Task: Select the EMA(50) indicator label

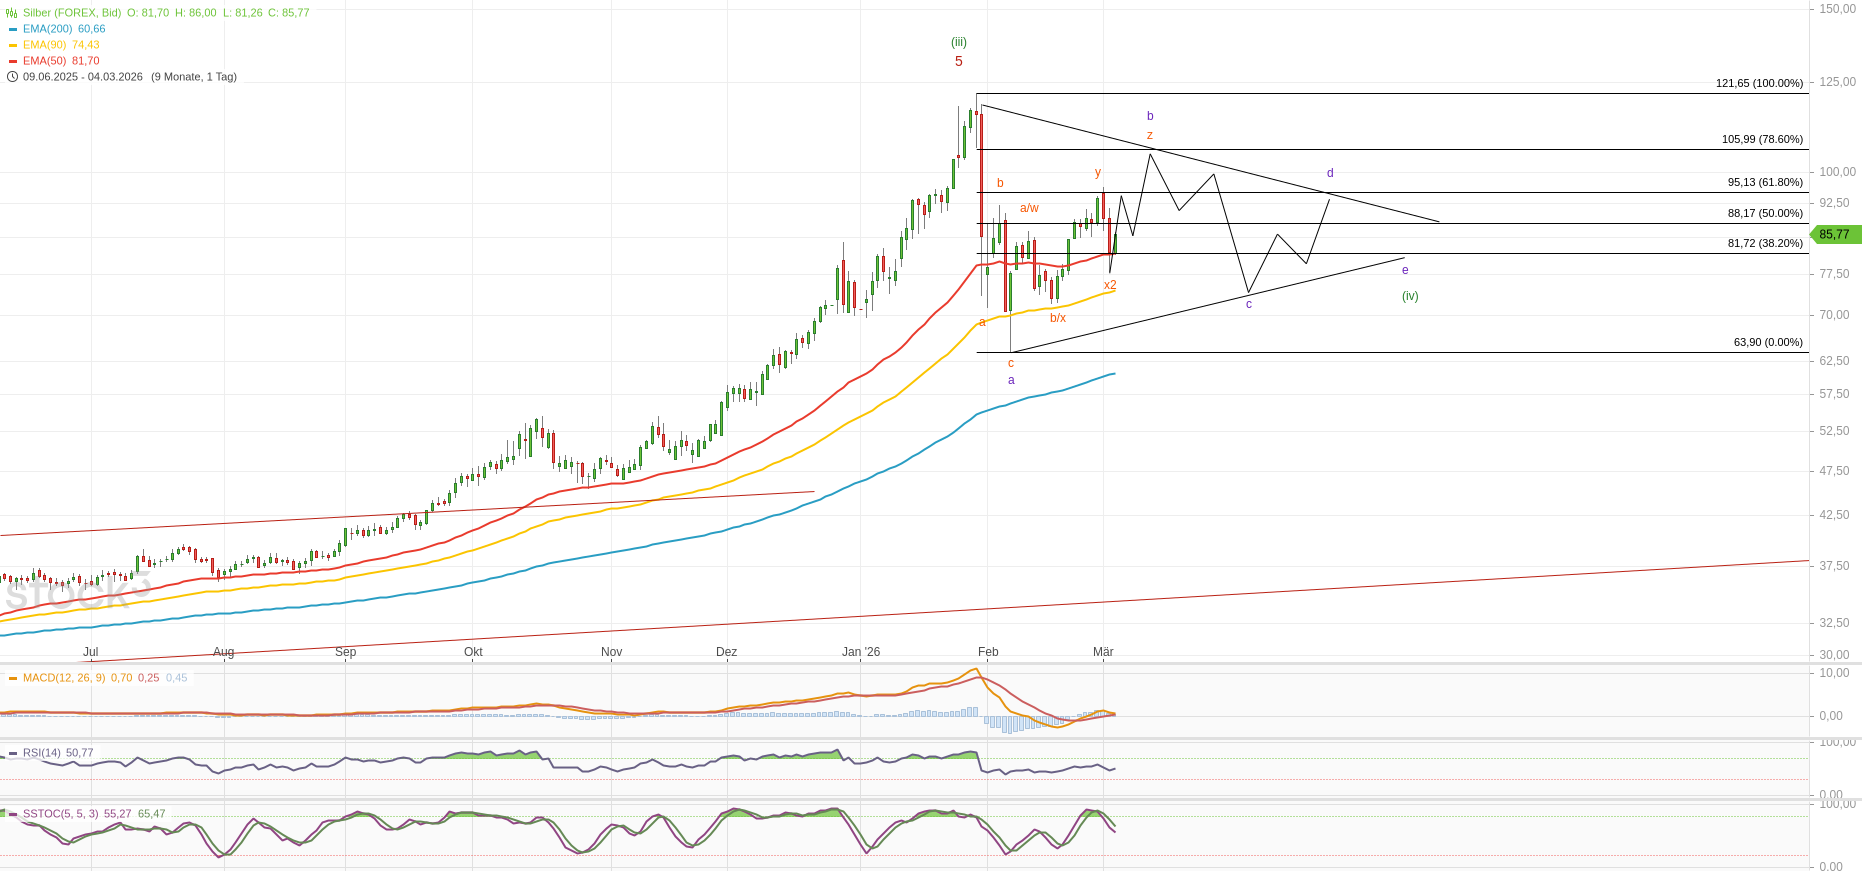Action: (x=45, y=61)
